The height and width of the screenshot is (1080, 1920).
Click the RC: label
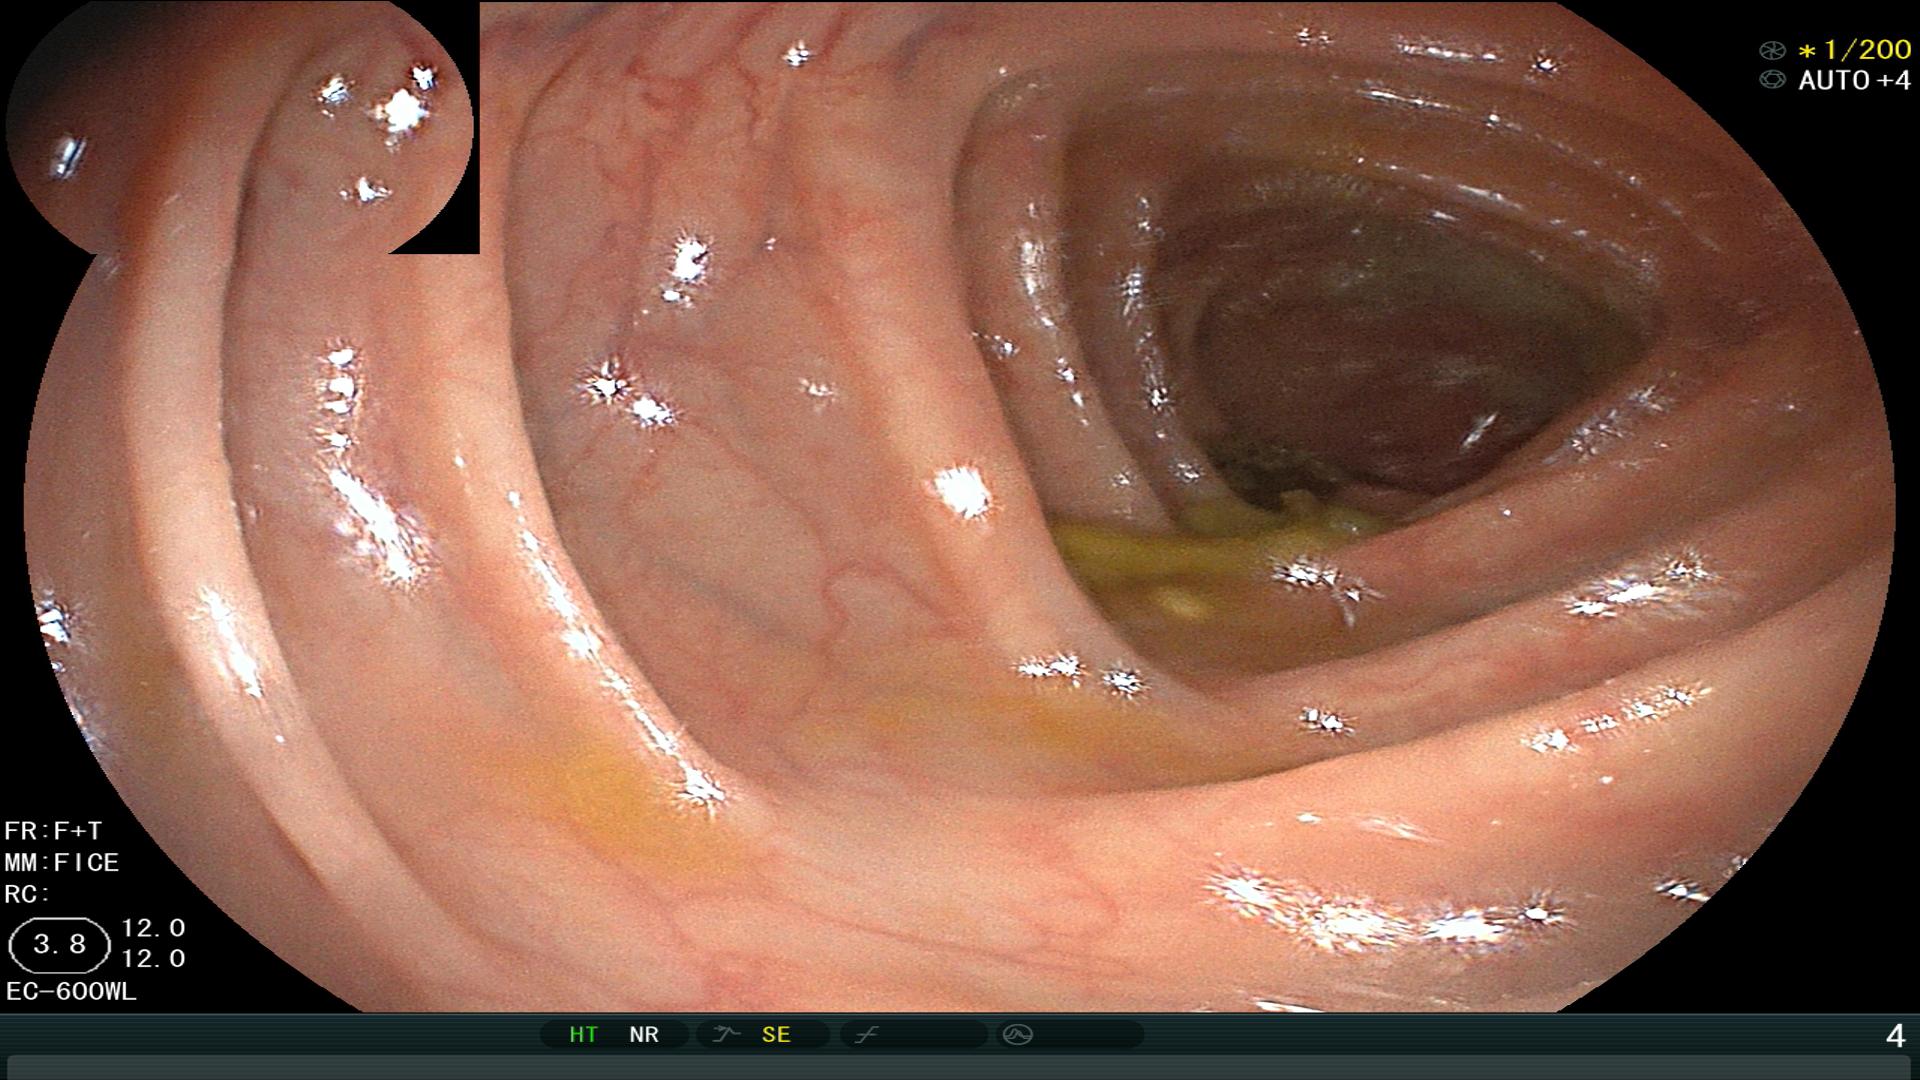[x=27, y=894]
